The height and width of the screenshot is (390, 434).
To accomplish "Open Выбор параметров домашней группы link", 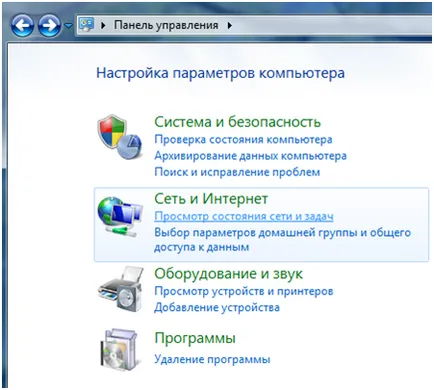I will tap(282, 240).
